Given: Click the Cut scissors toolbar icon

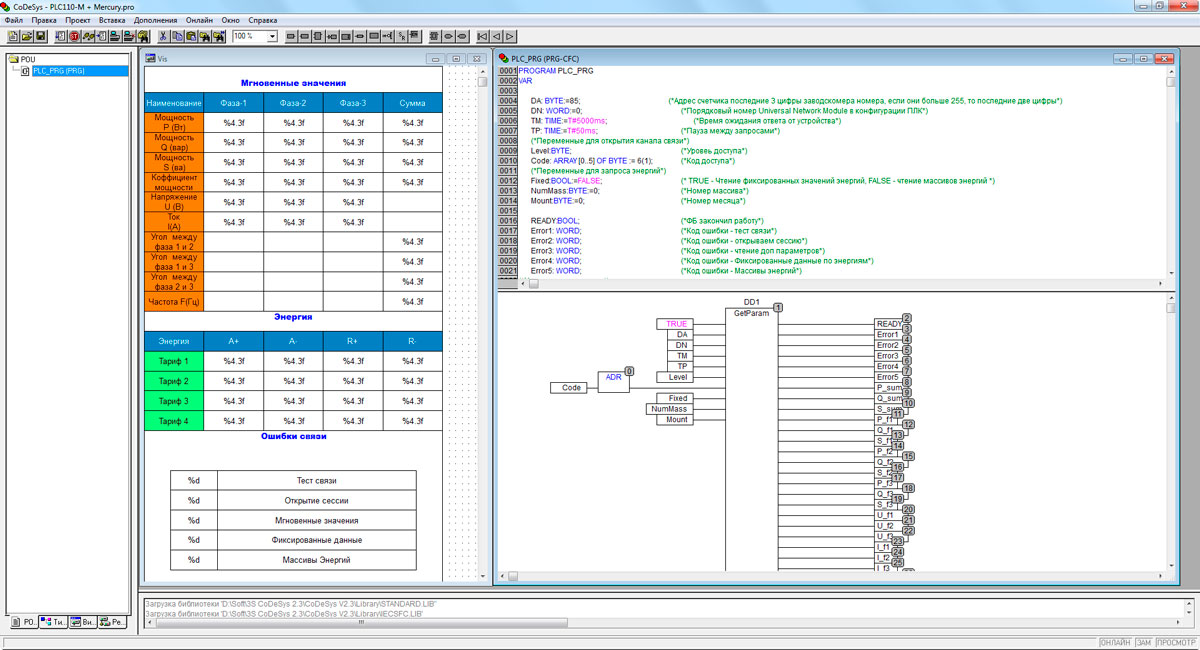Looking at the screenshot, I should [162, 36].
